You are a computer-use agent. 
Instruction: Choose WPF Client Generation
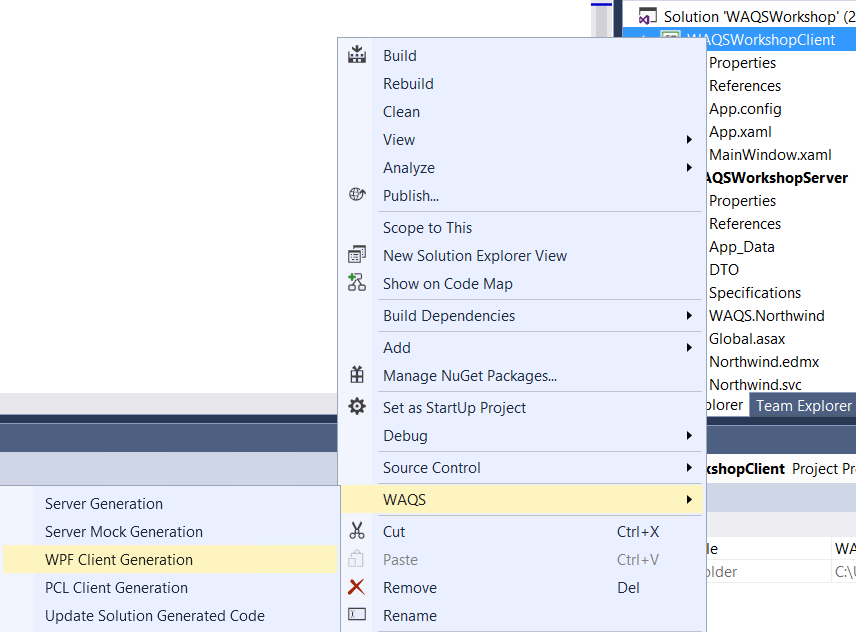(170, 559)
